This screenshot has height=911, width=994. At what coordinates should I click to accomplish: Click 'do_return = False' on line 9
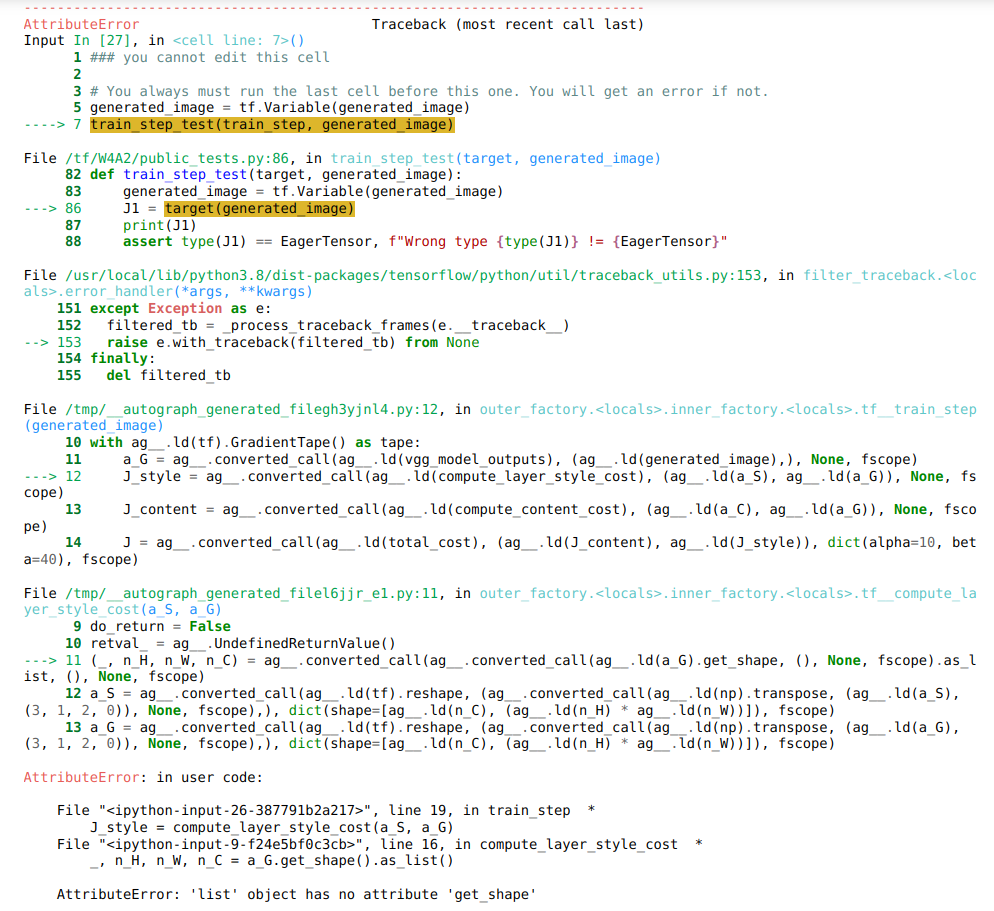[160, 627]
